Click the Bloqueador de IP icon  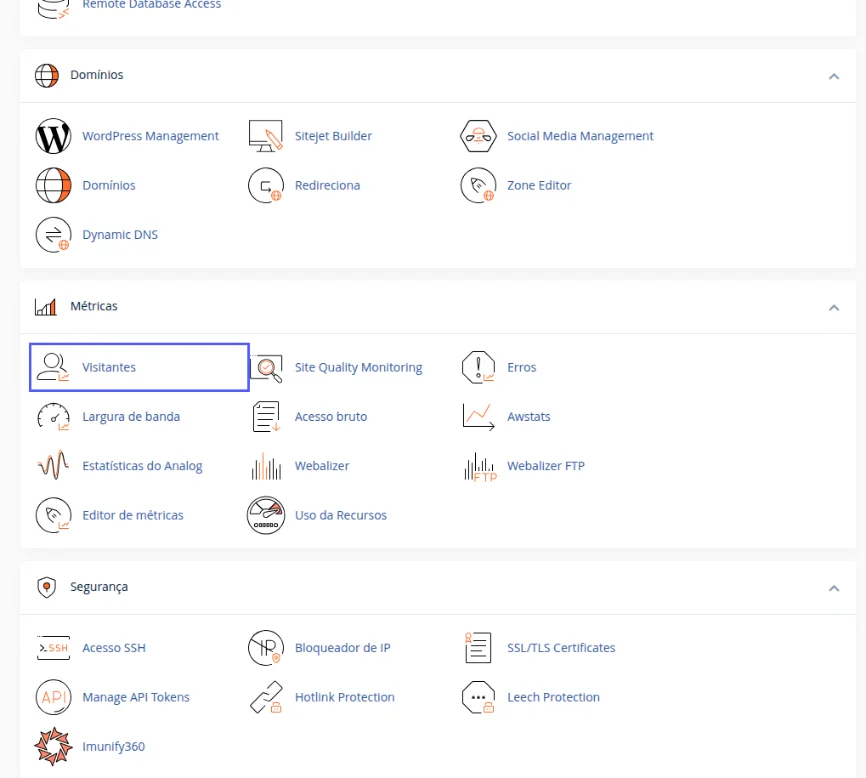tap(266, 648)
